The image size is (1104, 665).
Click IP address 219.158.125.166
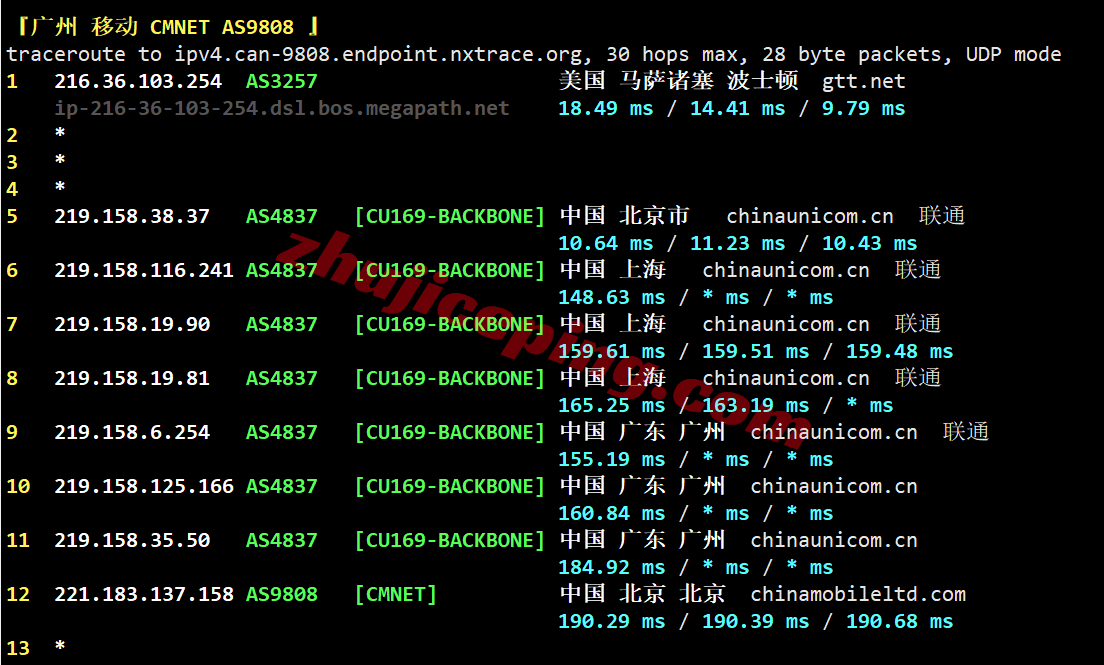[144, 487]
